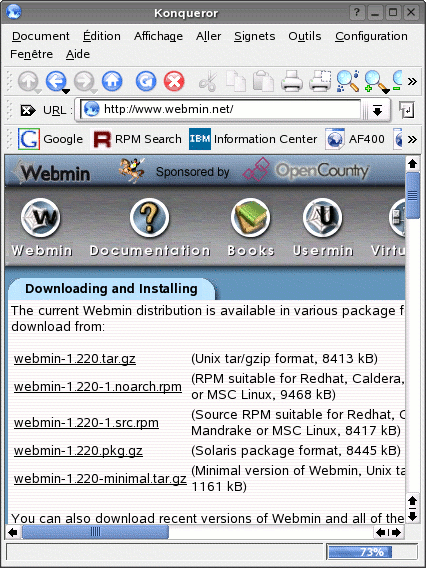Click the OpenCountry sponsor logo
This screenshot has width=426, height=568.
click(306, 170)
